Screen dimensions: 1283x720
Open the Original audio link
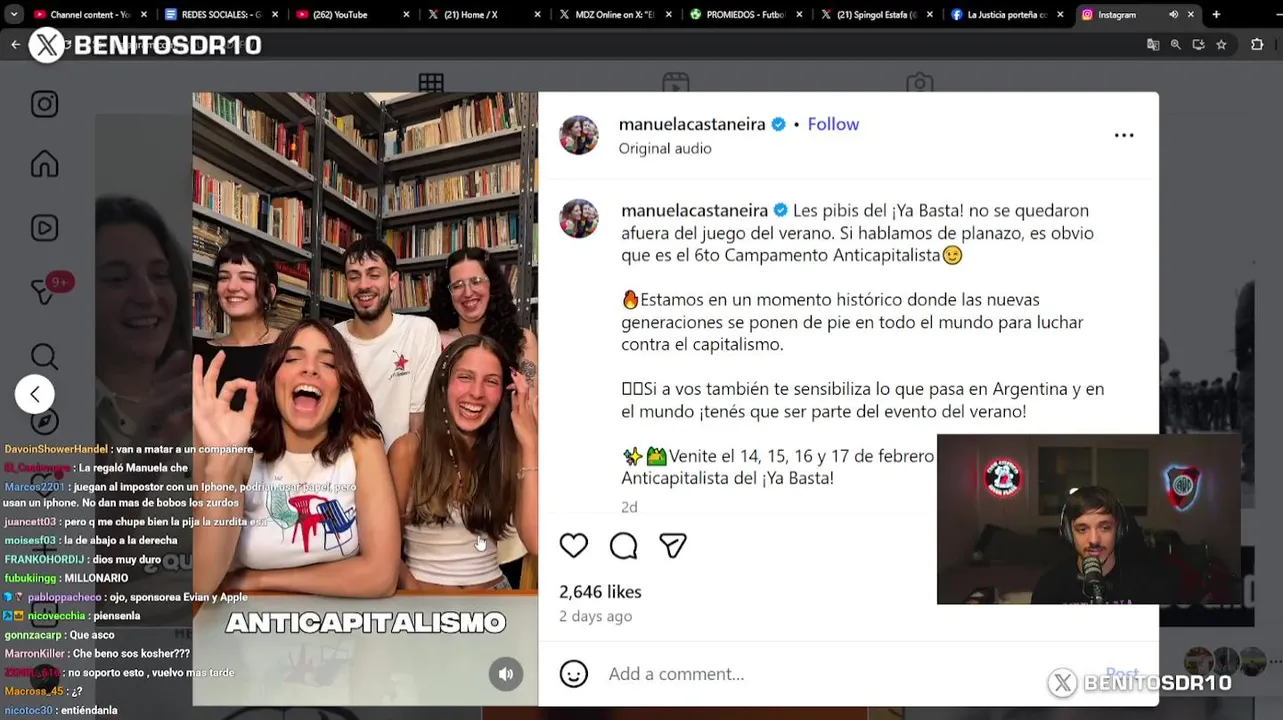pyautogui.click(x=665, y=148)
